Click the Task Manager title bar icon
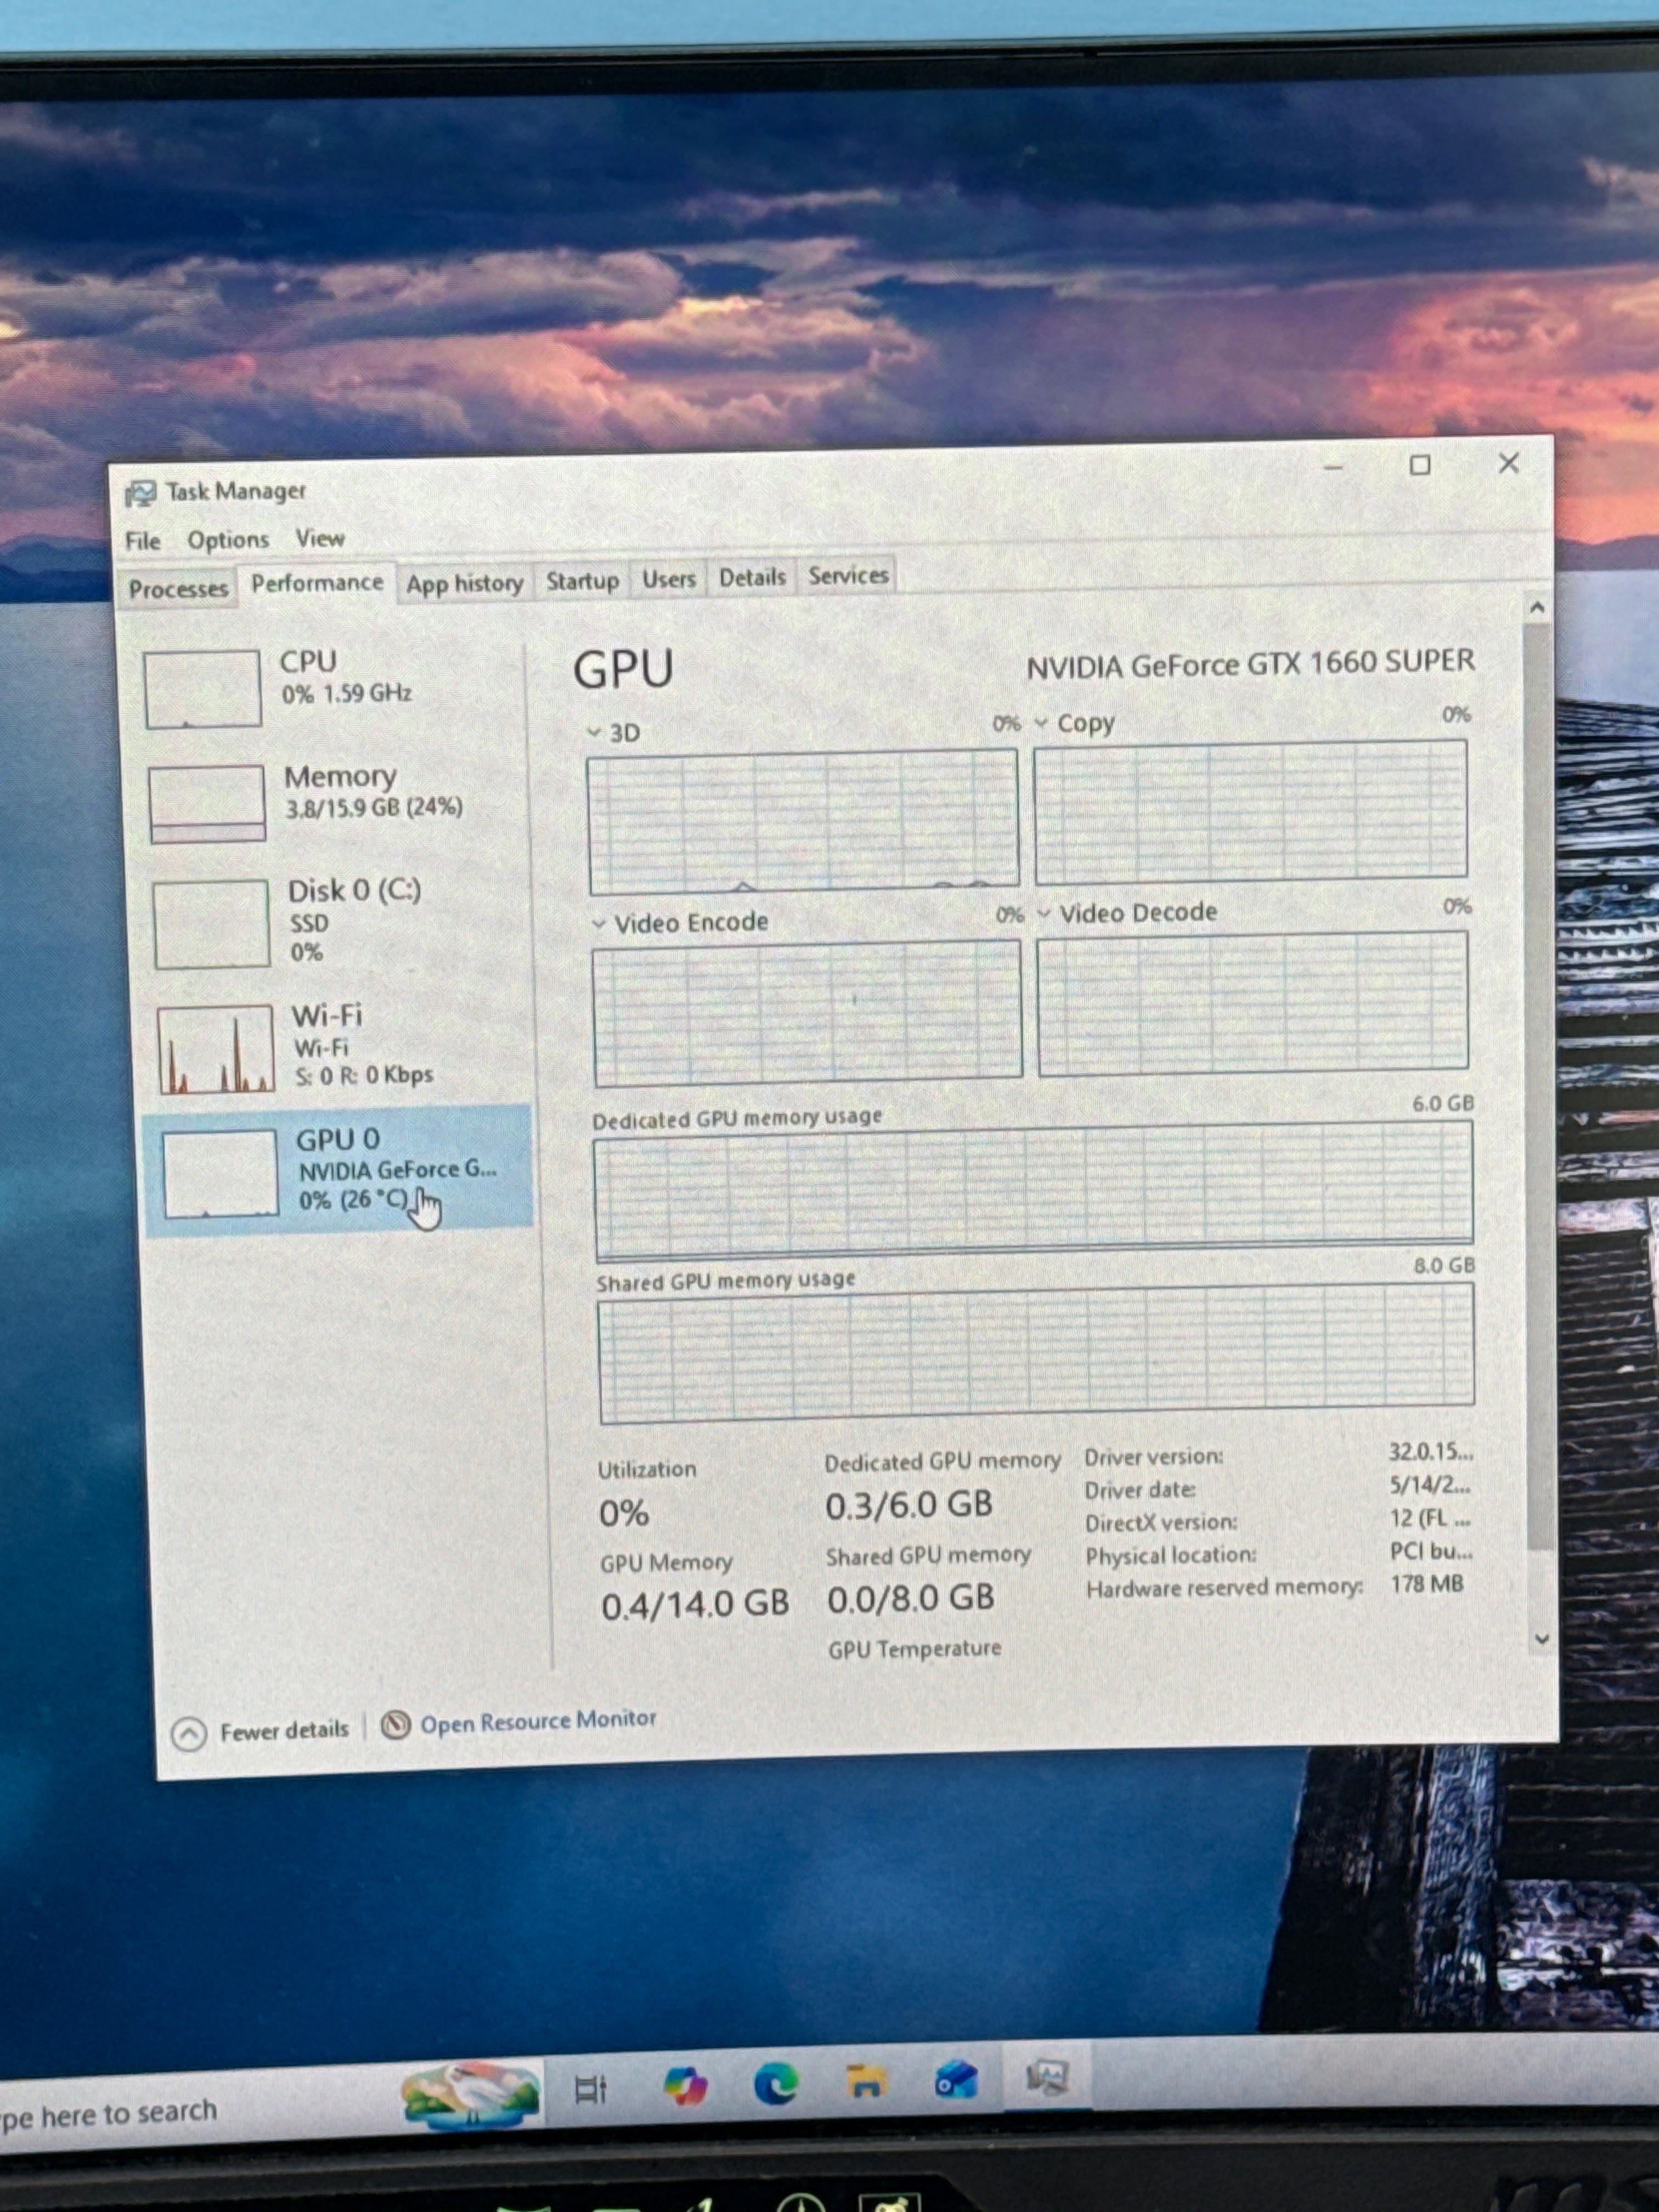The image size is (1659, 2212). coord(140,493)
